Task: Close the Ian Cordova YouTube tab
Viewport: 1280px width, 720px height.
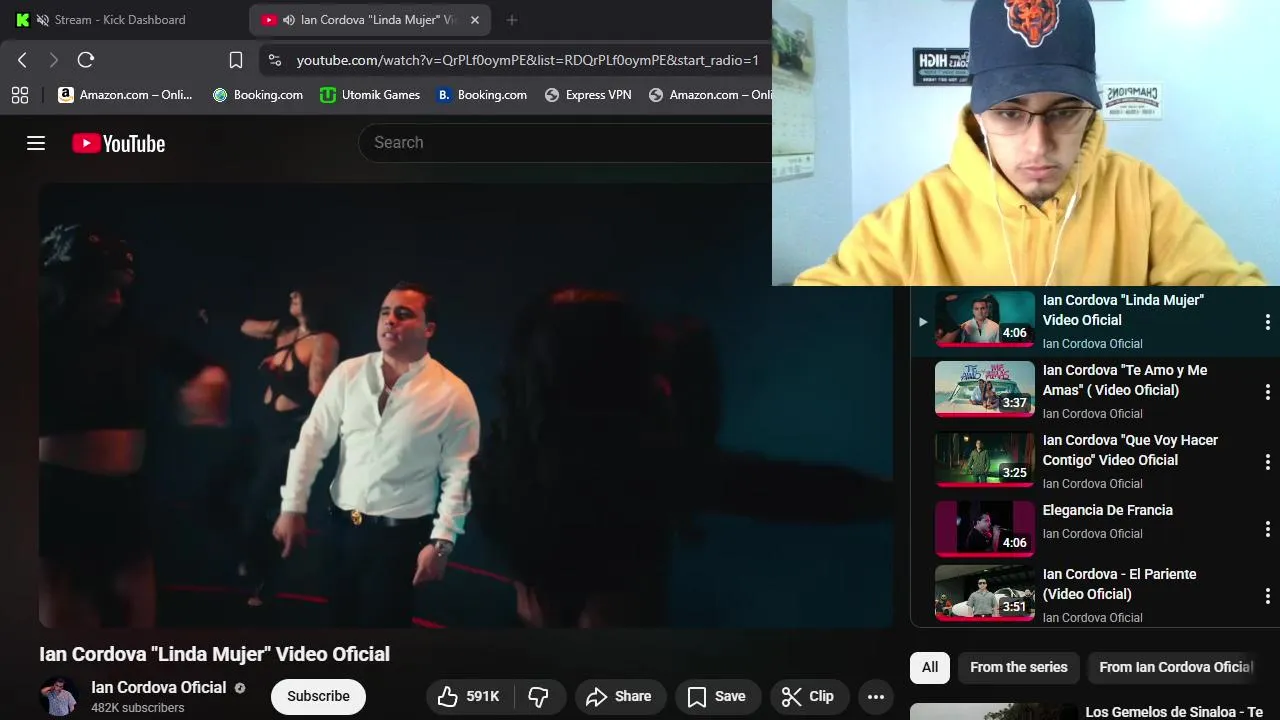Action: tap(475, 20)
